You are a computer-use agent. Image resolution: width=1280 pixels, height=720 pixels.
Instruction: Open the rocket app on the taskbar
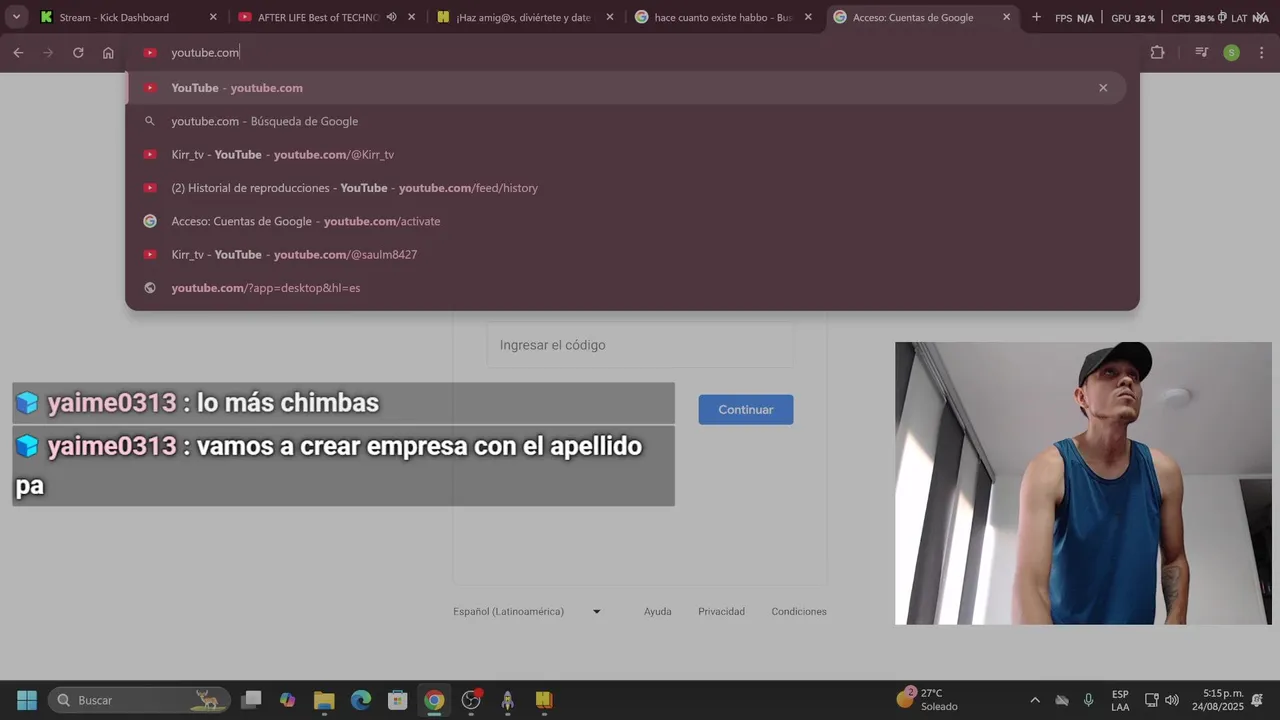[507, 700]
